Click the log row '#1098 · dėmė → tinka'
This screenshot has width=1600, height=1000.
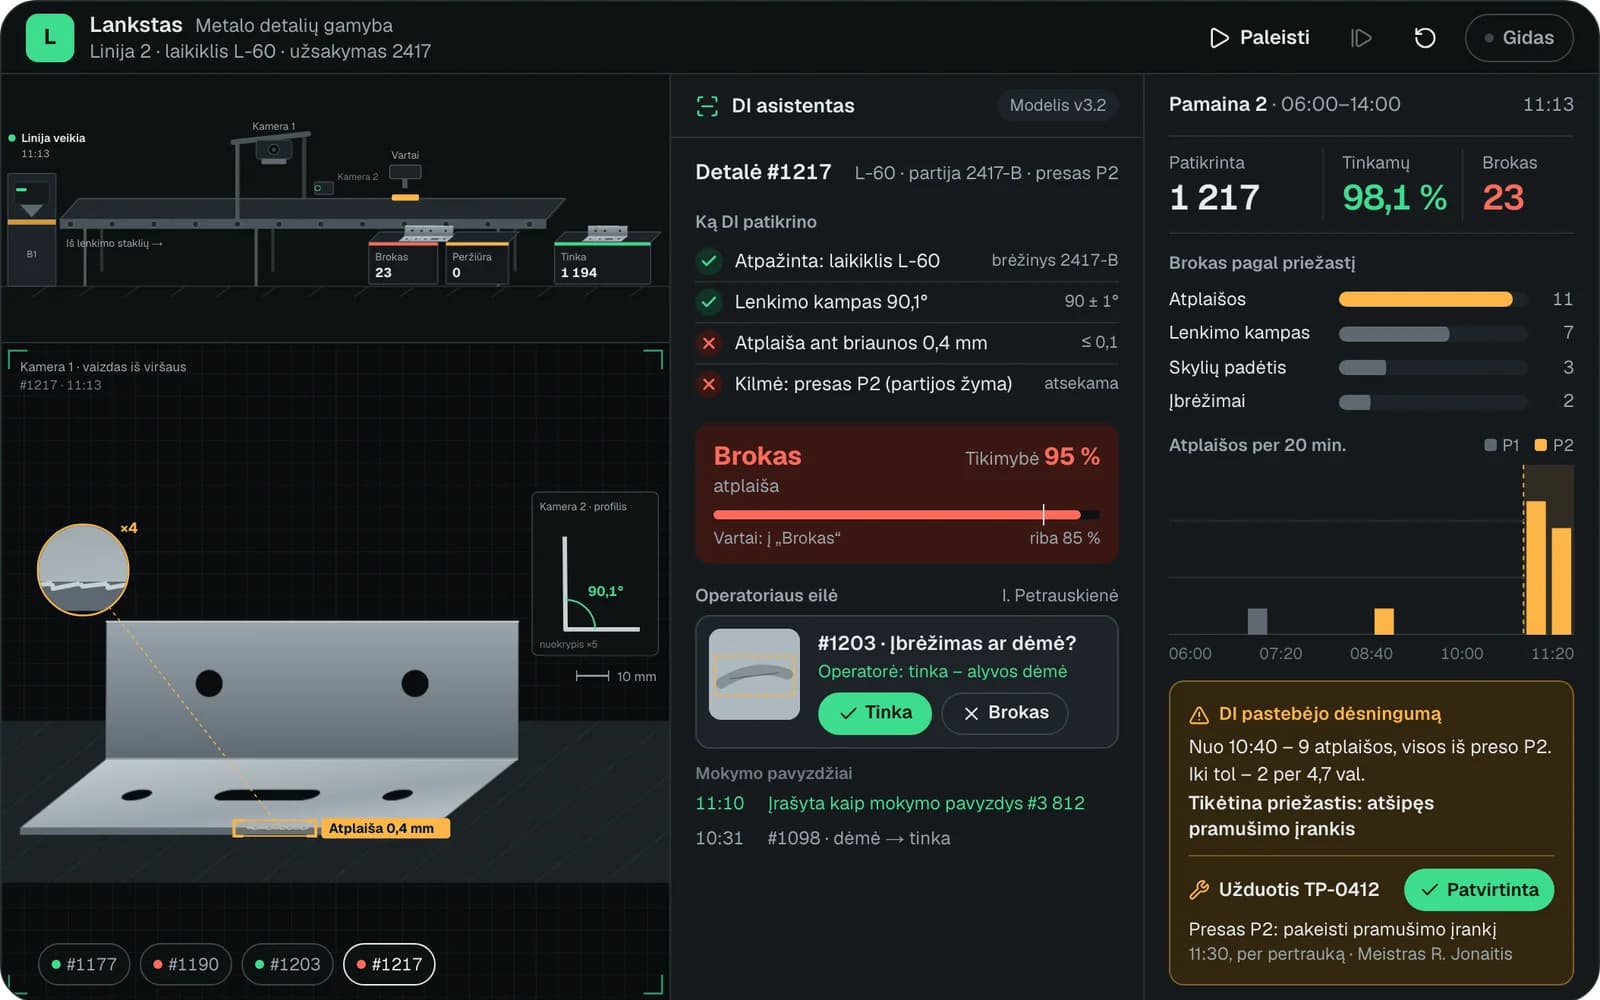tap(823, 838)
